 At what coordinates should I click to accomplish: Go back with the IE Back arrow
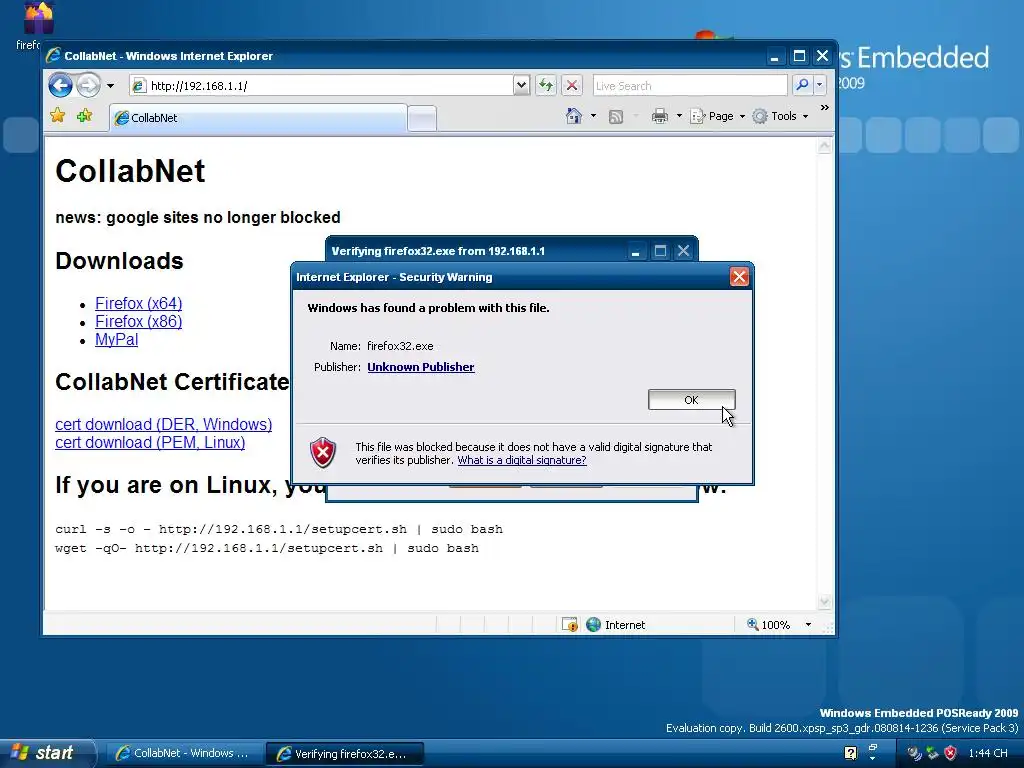pyautogui.click(x=60, y=85)
